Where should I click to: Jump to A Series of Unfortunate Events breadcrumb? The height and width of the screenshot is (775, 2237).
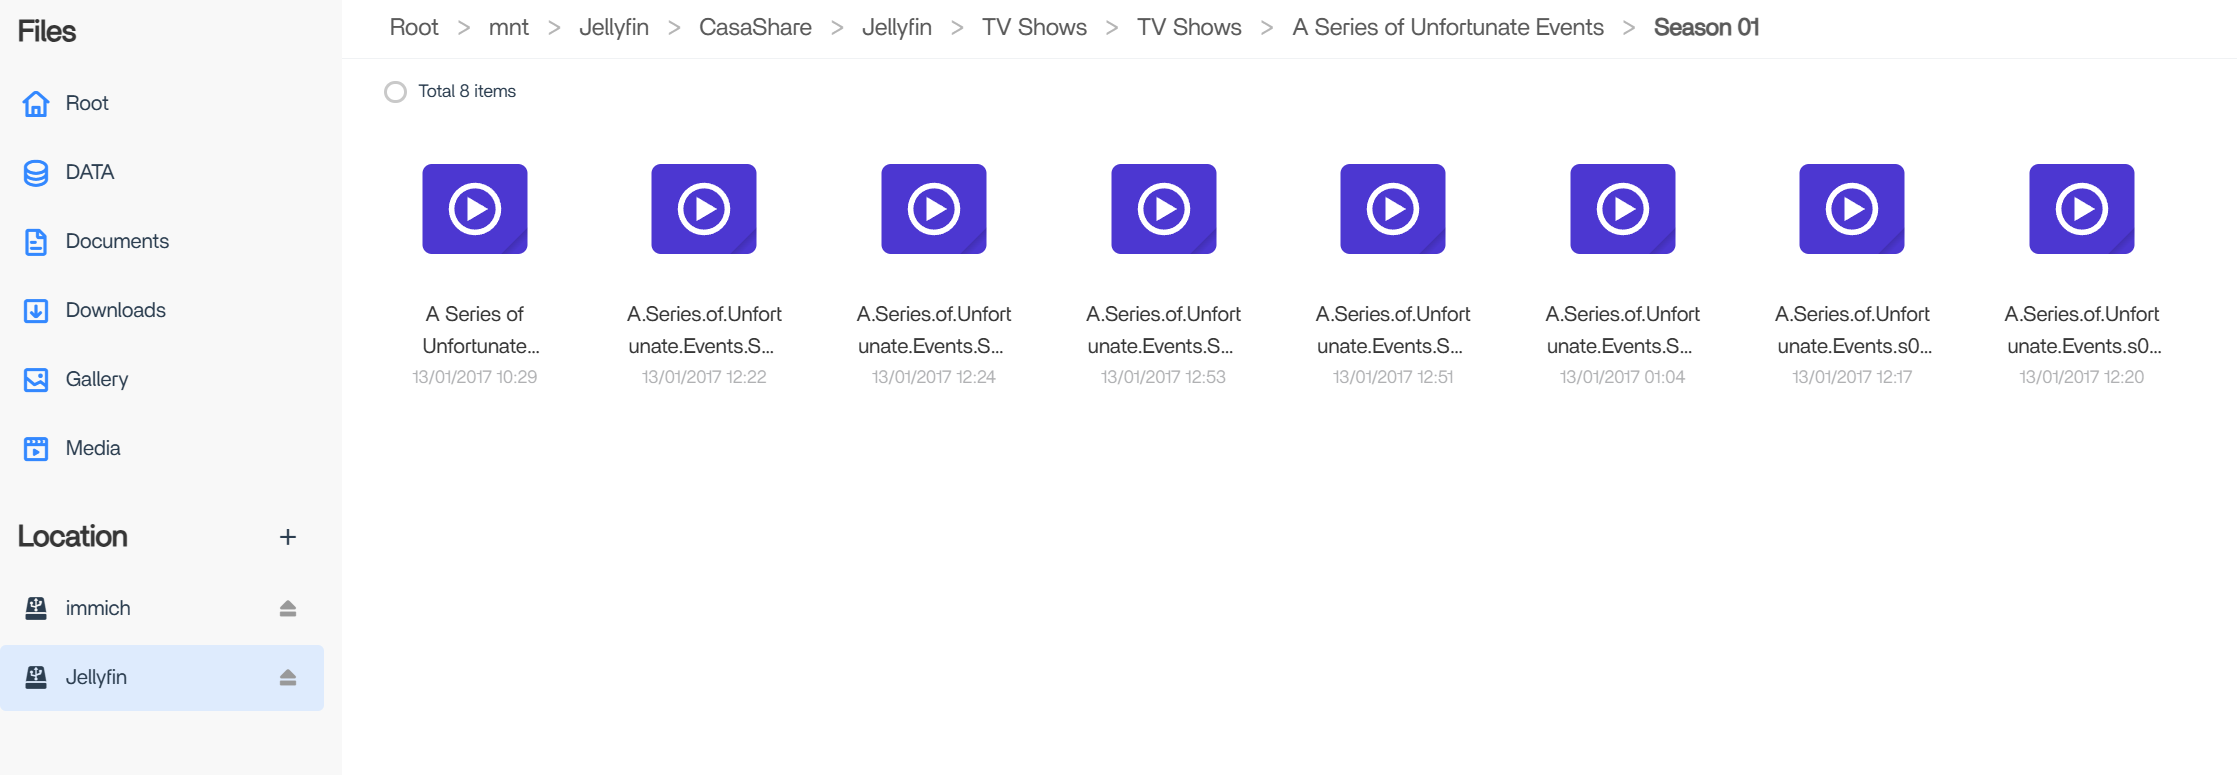coord(1447,28)
